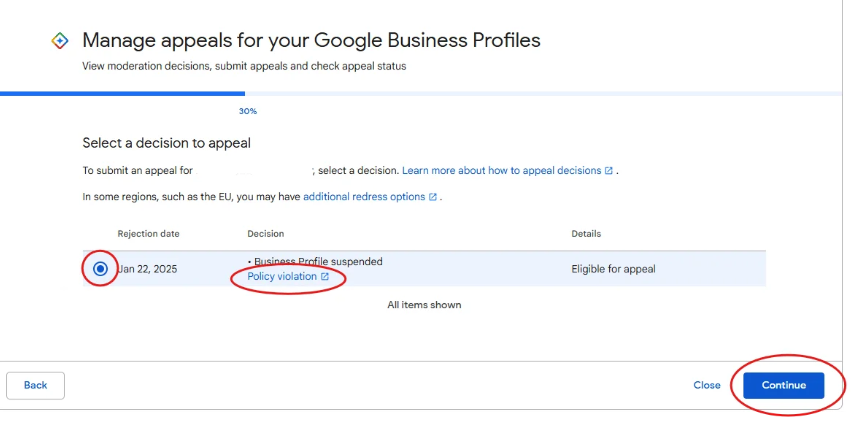Click the blue progress bar at top
Viewport: 851px width, 423px height.
pyautogui.click(x=120, y=94)
